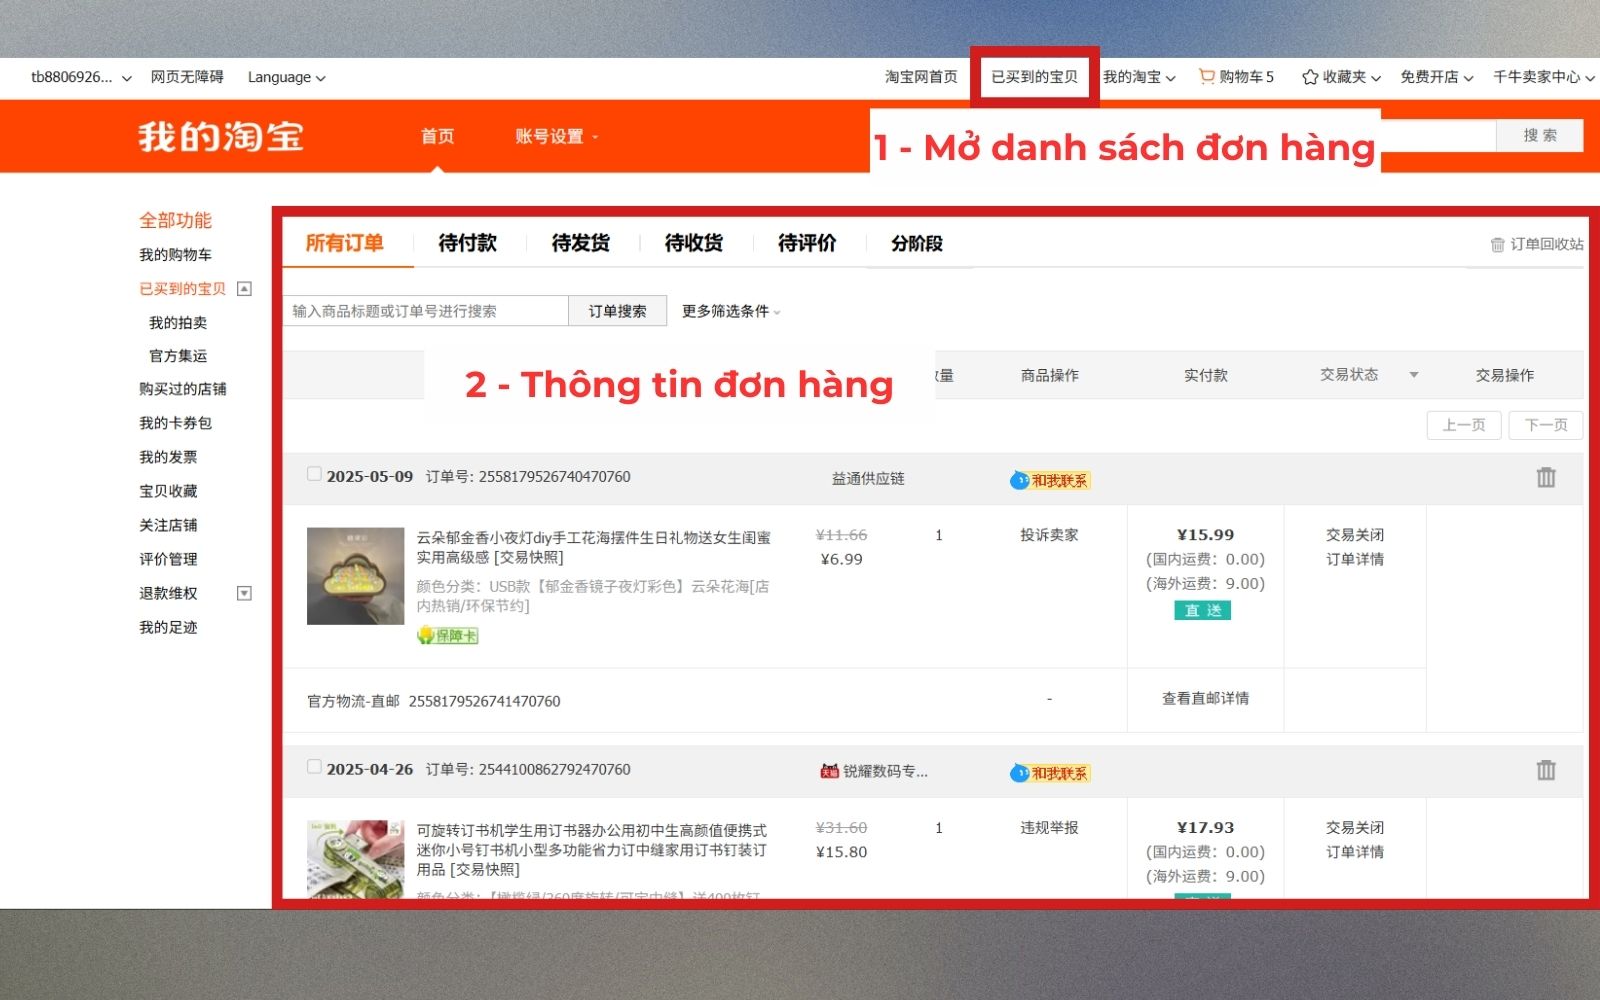Image resolution: width=1600 pixels, height=1000 pixels.
Task: Open the Language dropdown
Action: (x=286, y=77)
